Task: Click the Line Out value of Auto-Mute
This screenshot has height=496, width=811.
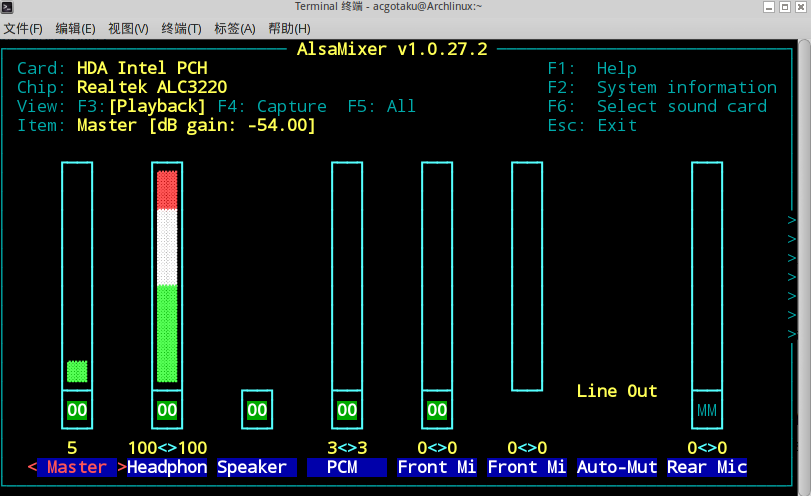Action: point(617,391)
